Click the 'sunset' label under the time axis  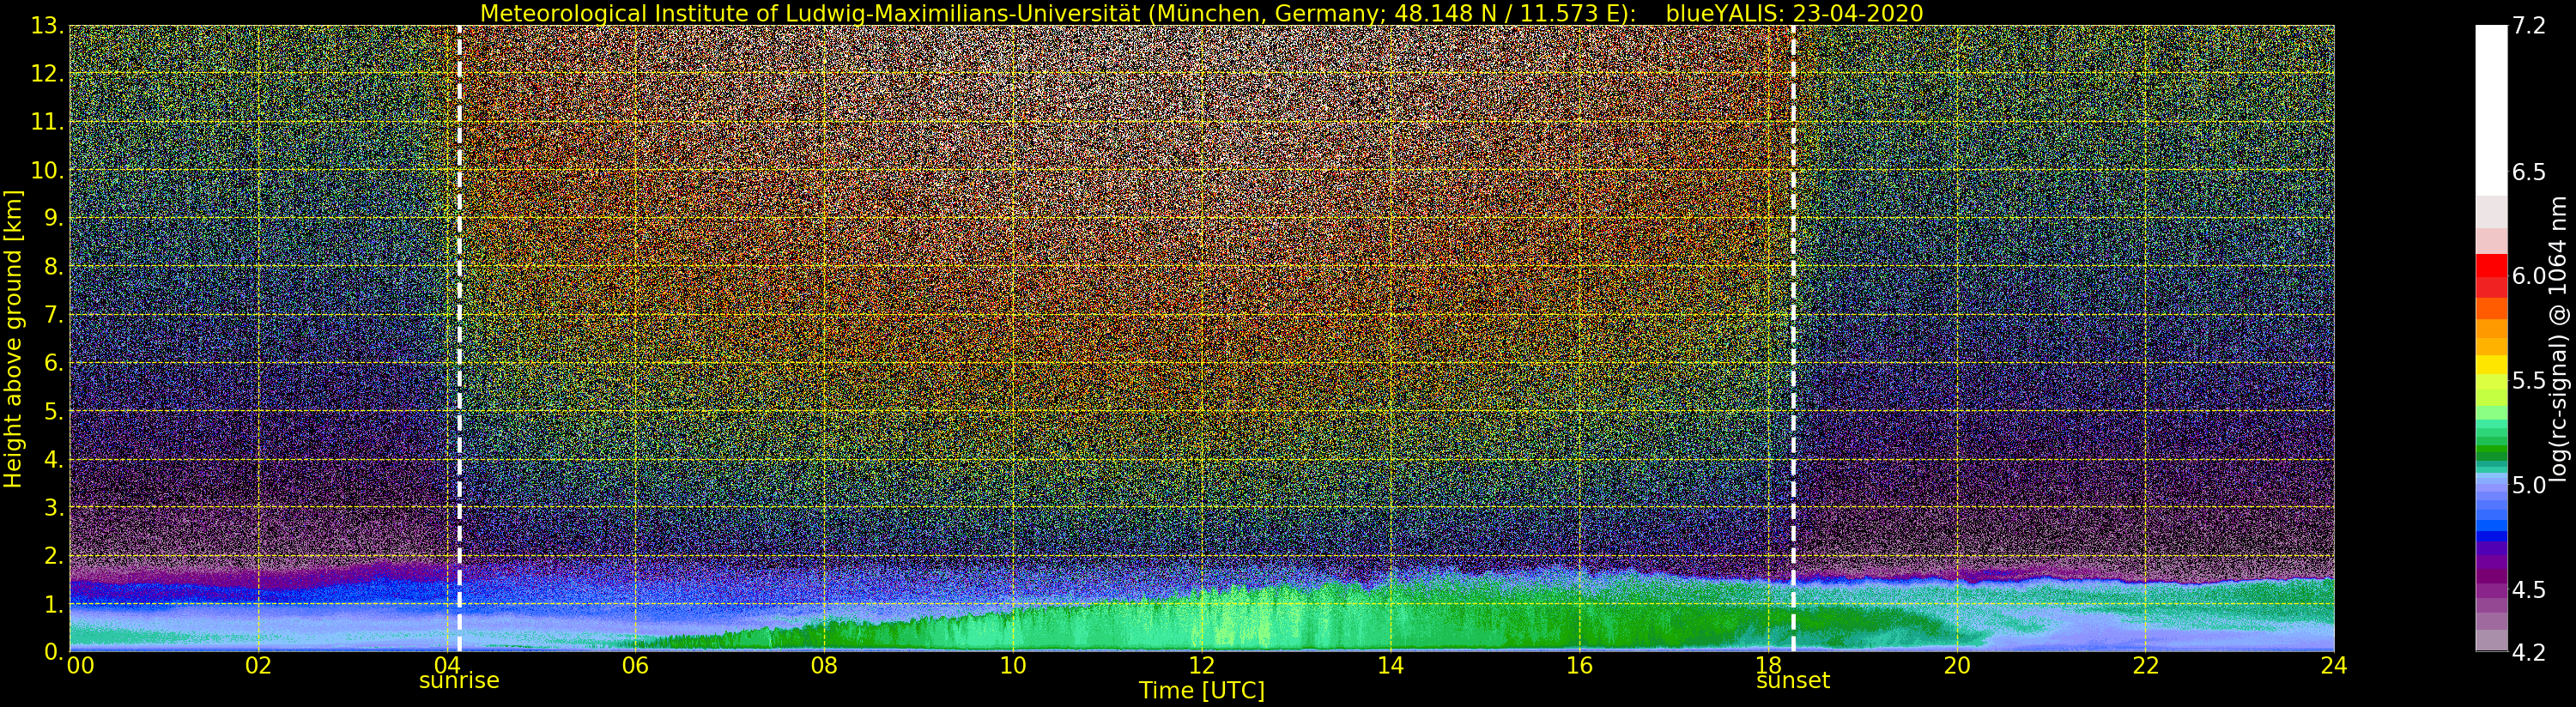(x=1793, y=681)
